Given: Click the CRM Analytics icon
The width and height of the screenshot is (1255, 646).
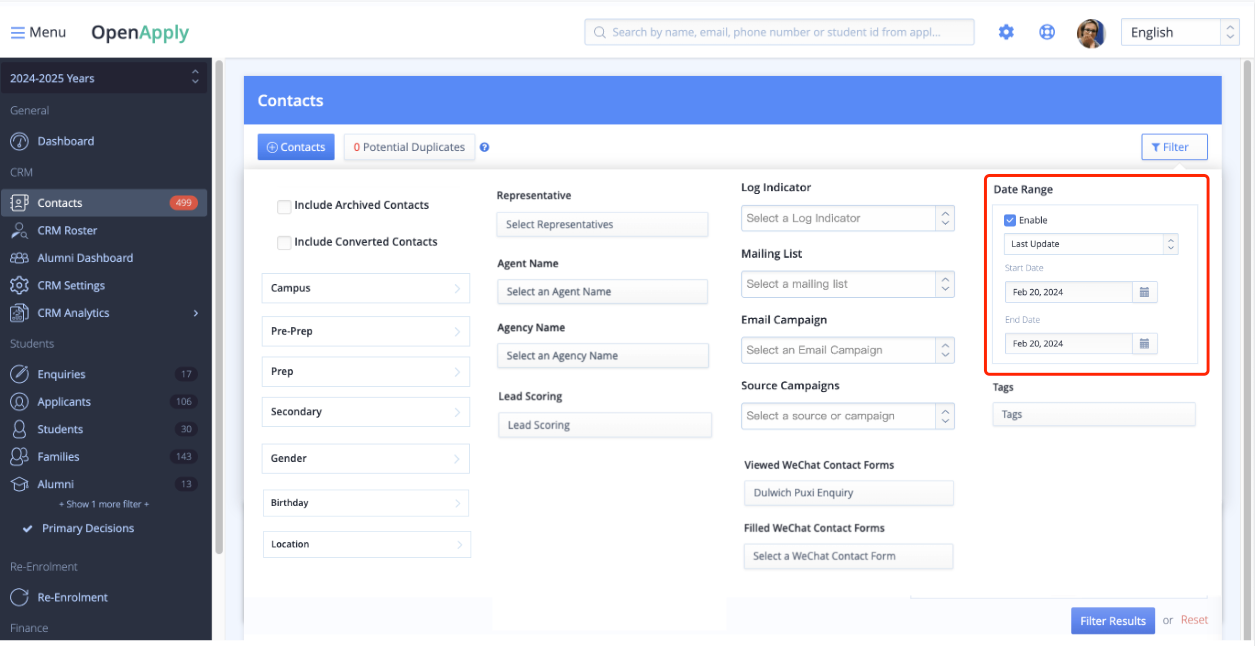Looking at the screenshot, I should click(19, 313).
